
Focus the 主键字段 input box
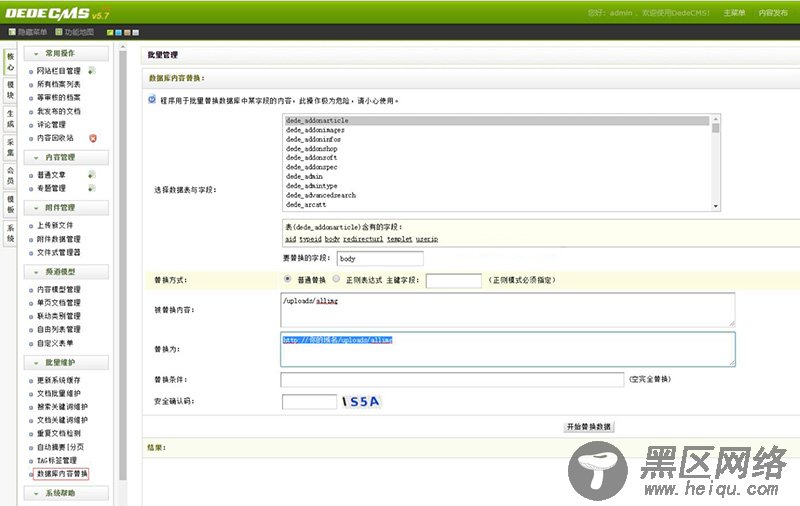(454, 280)
